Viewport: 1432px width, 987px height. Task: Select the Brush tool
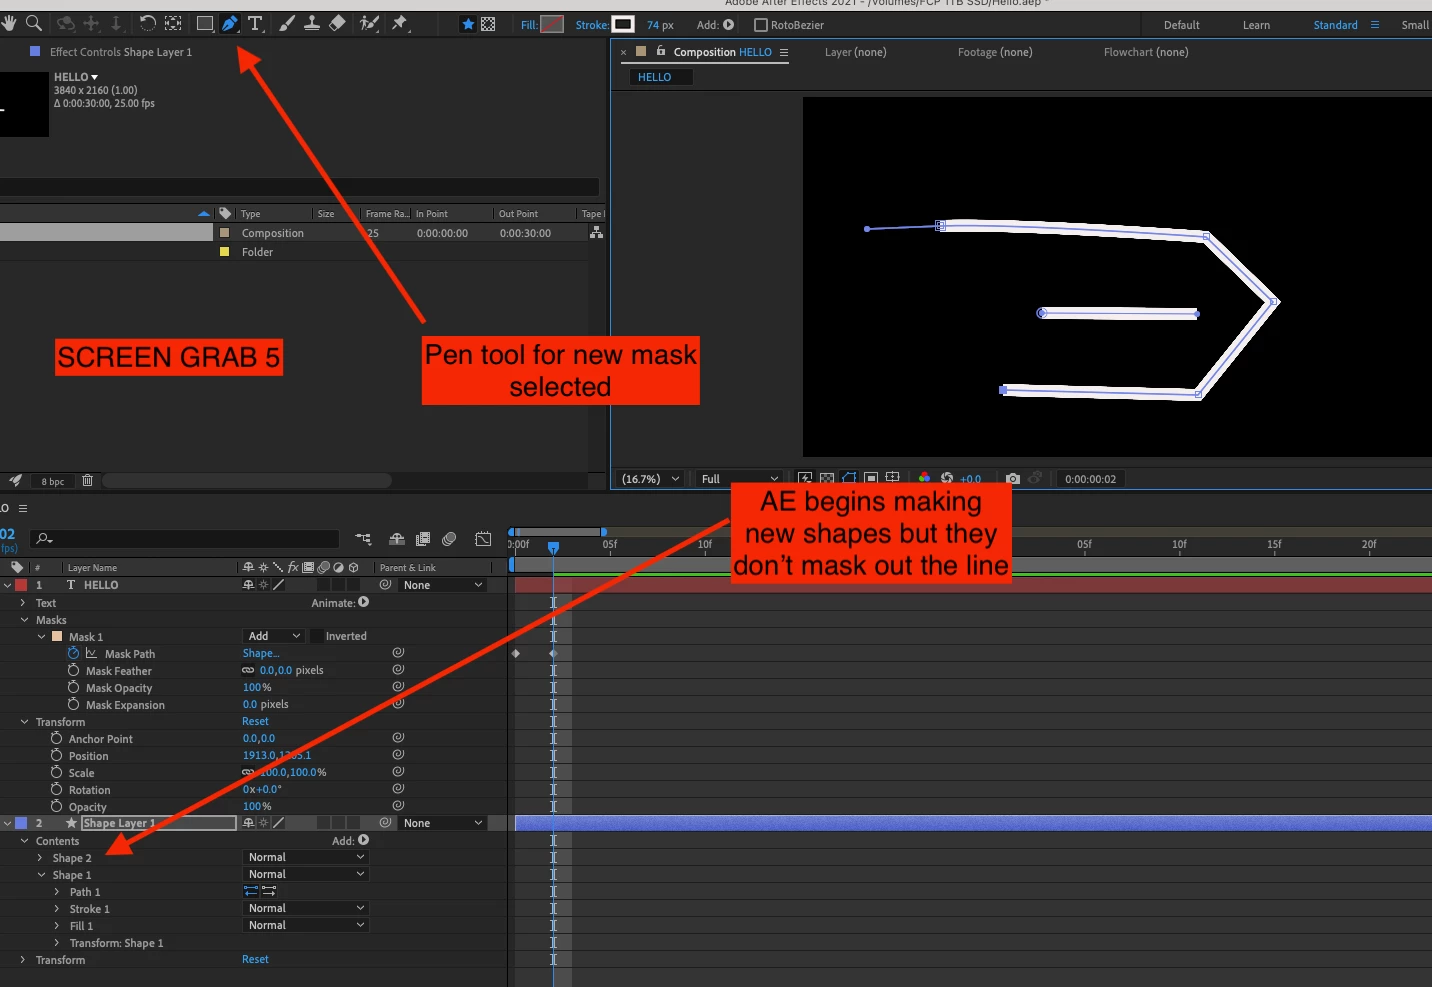287,23
